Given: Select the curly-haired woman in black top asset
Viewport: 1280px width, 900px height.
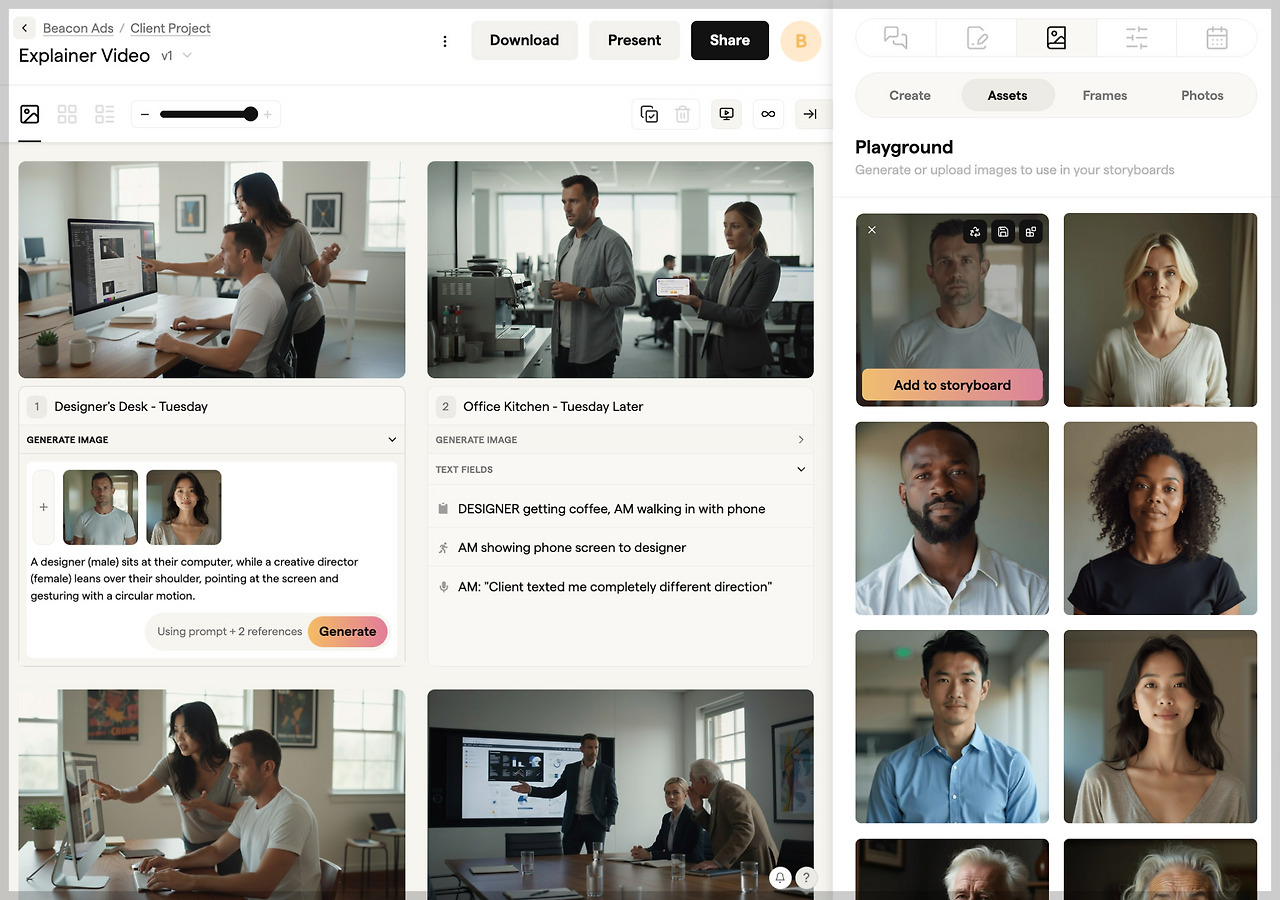Looking at the screenshot, I should coord(1160,518).
